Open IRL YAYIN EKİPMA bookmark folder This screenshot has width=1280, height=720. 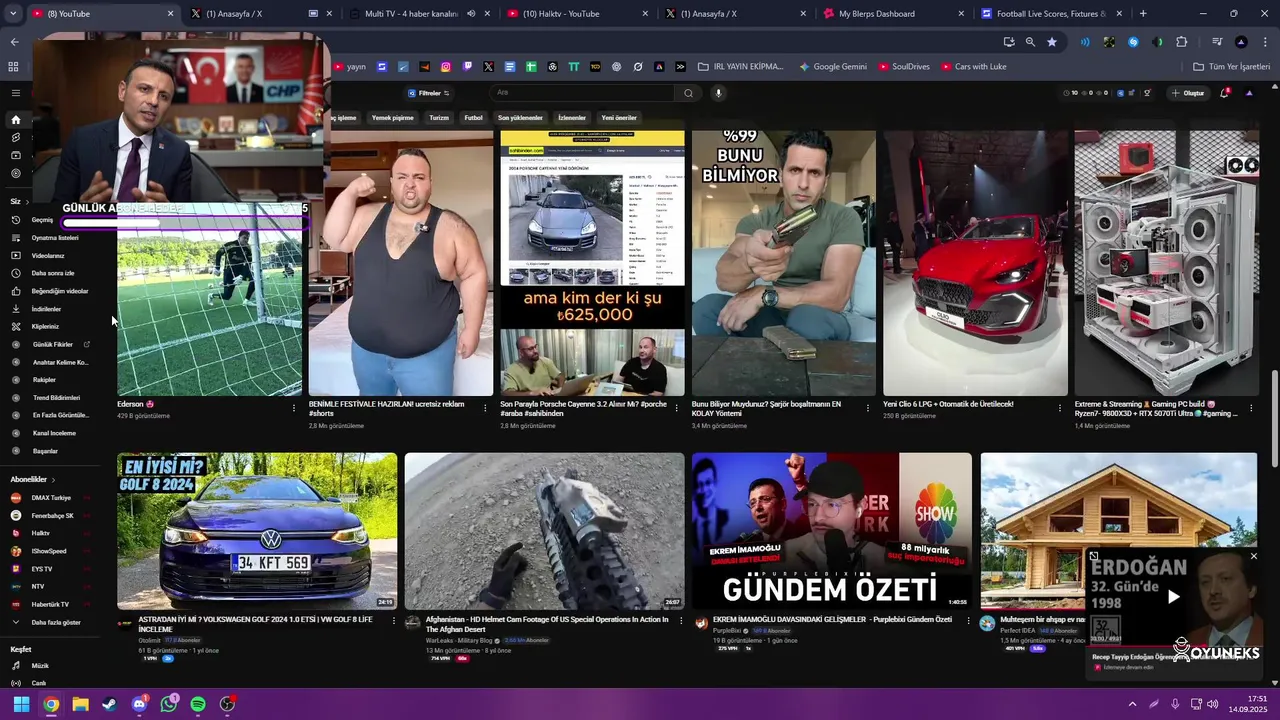[x=741, y=67]
